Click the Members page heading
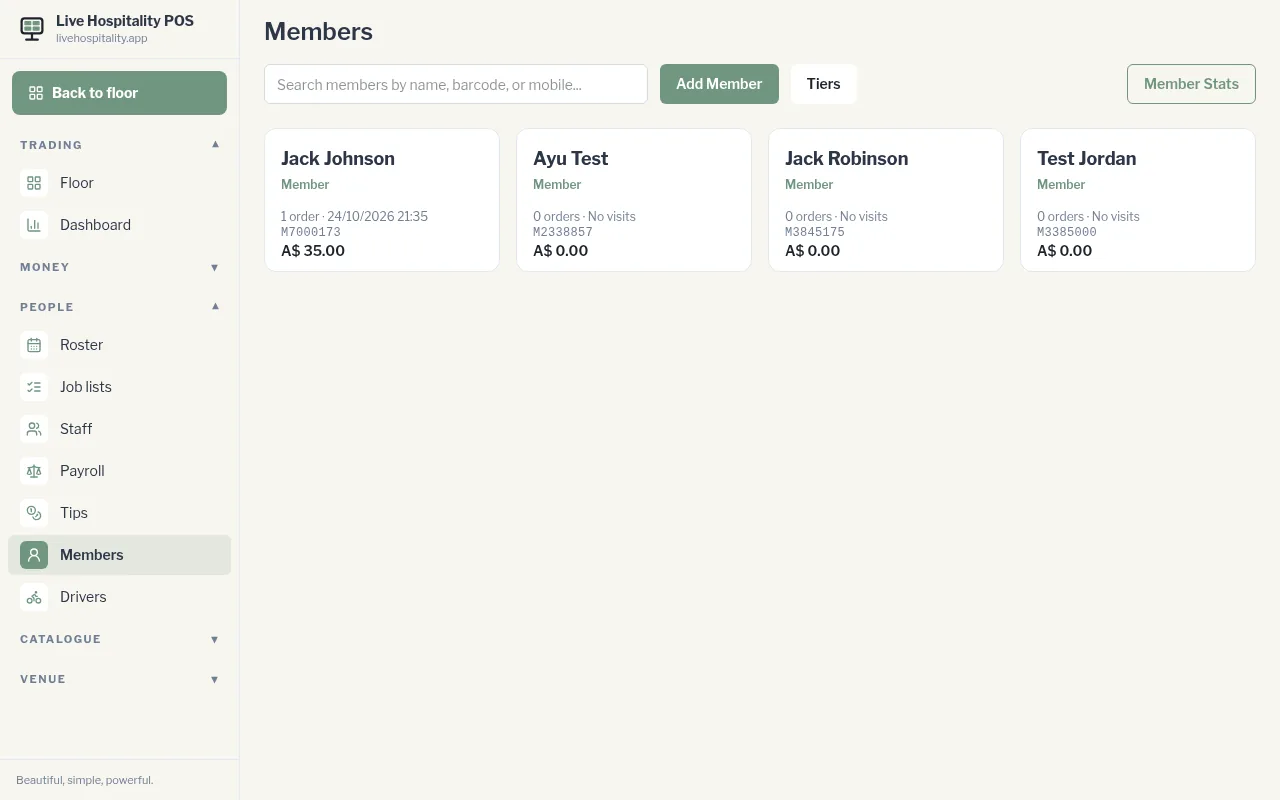Image resolution: width=1280 pixels, height=800 pixels. click(318, 32)
